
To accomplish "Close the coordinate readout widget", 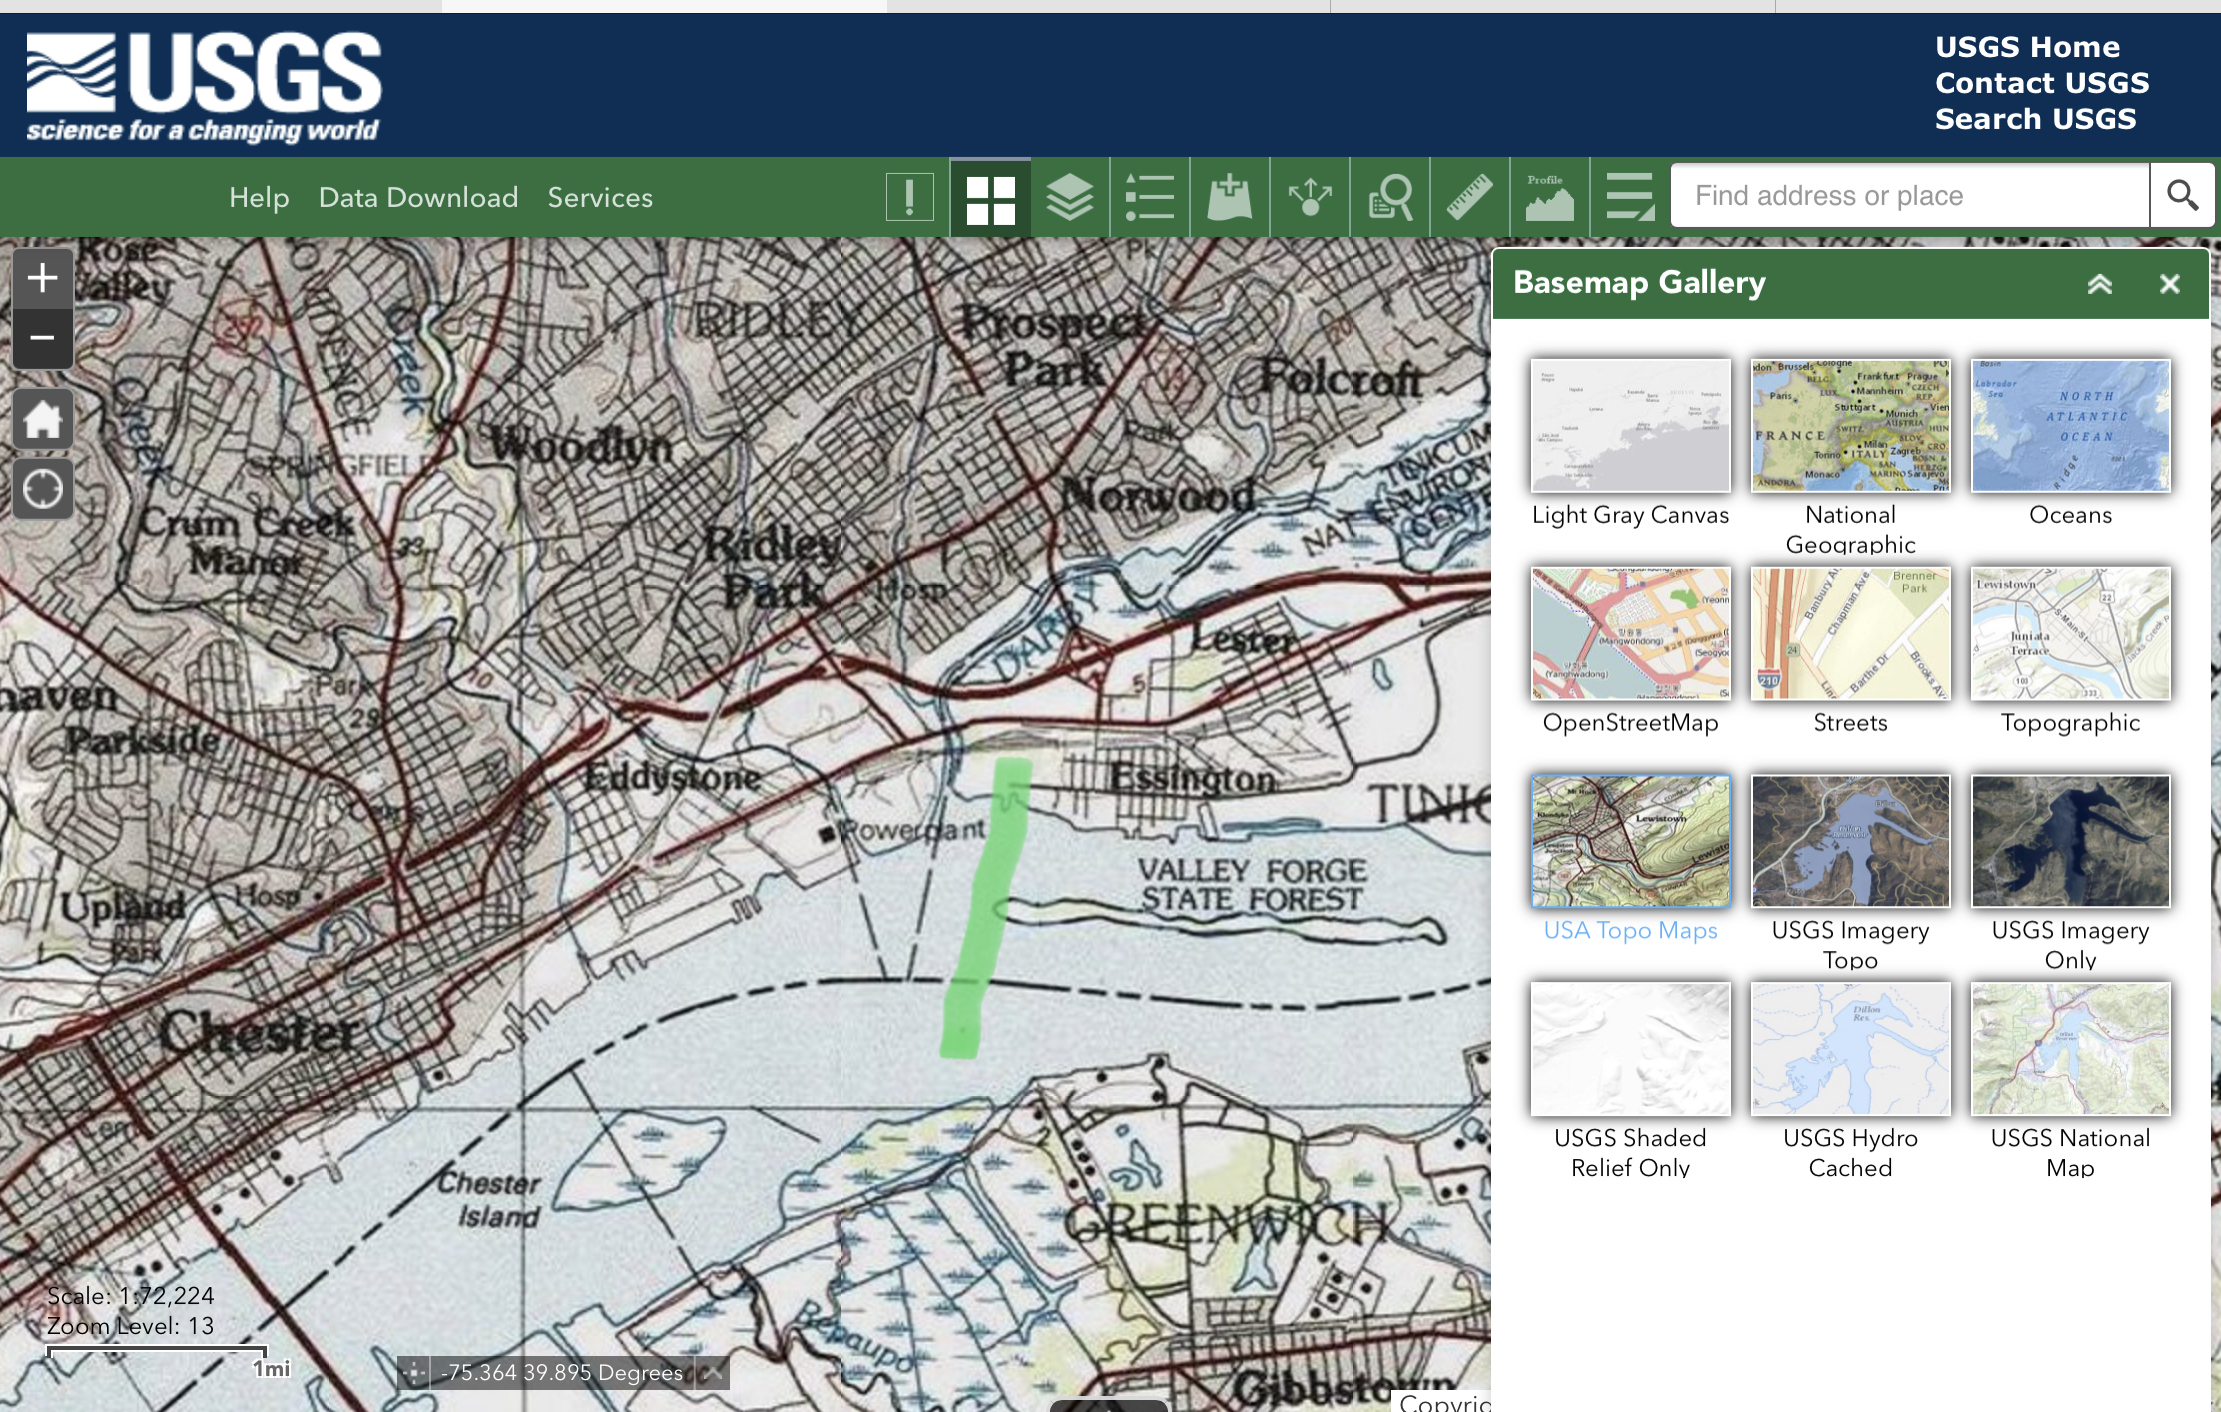I will pos(713,1372).
